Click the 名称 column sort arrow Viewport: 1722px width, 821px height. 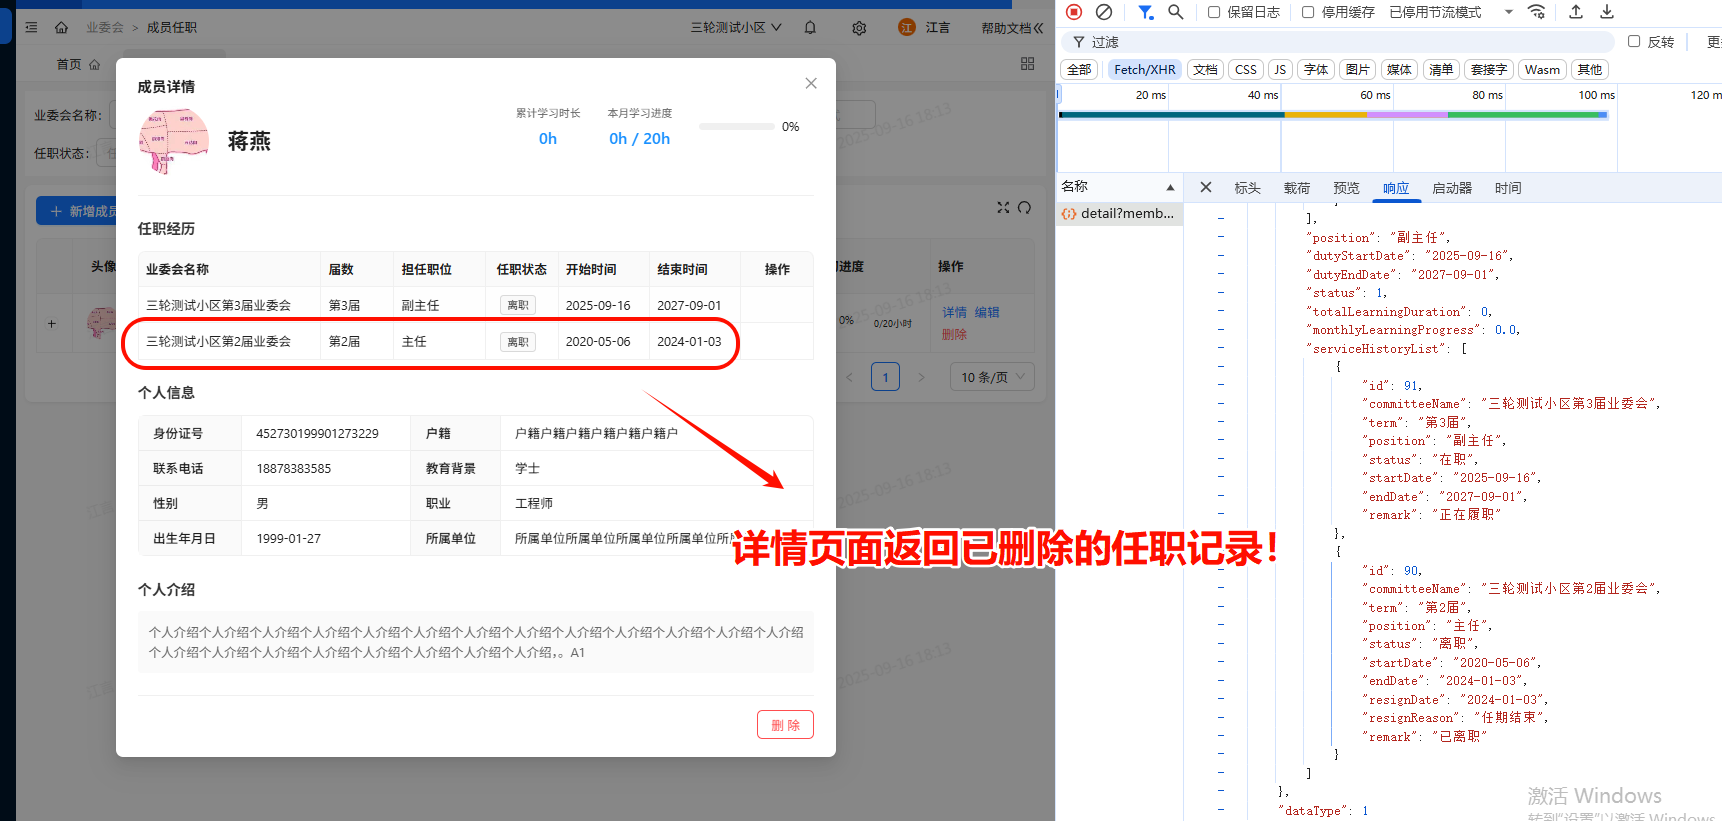pyautogui.click(x=1170, y=188)
